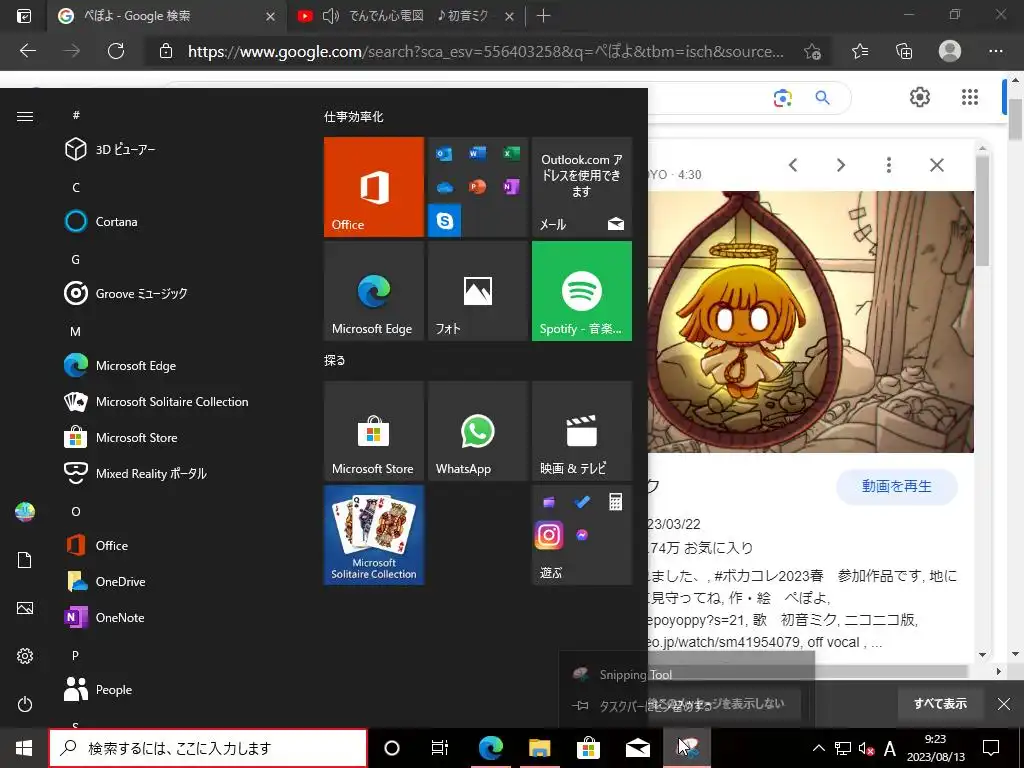
Task: Open Task View on the taskbar
Action: pos(440,748)
